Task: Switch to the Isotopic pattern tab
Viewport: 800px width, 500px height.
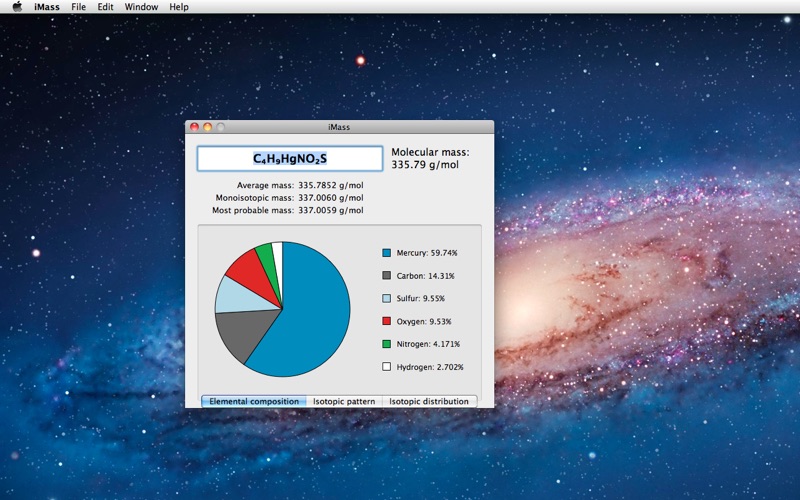Action: (x=344, y=401)
